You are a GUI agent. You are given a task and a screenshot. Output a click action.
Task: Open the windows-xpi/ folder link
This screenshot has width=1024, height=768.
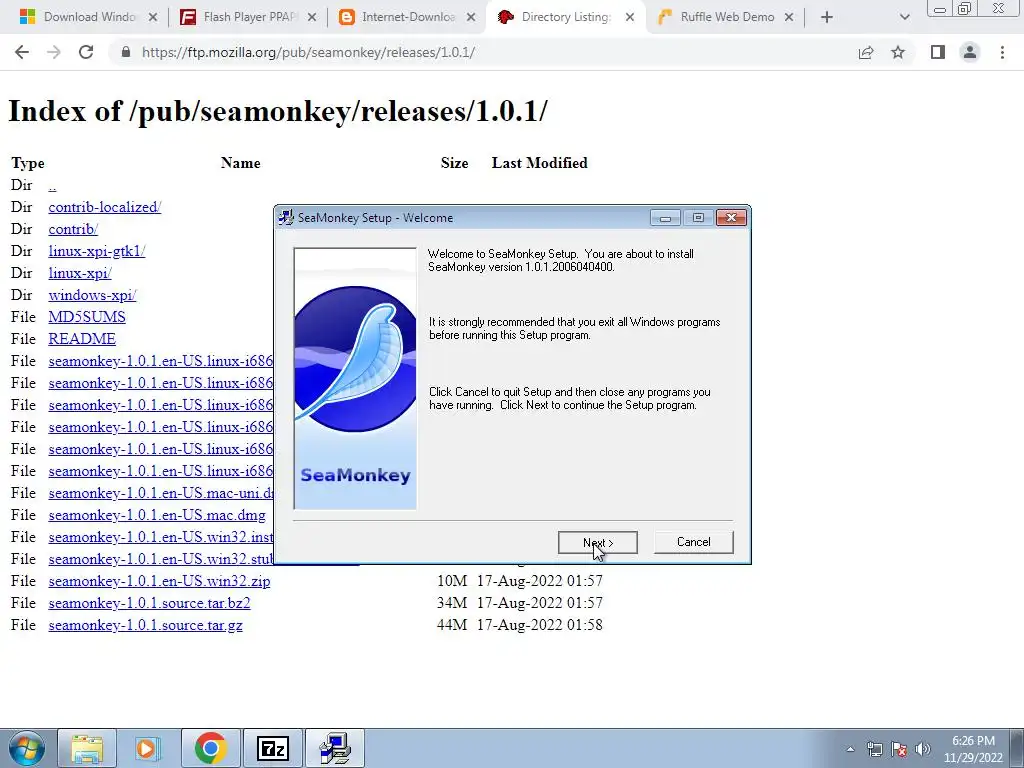92,295
